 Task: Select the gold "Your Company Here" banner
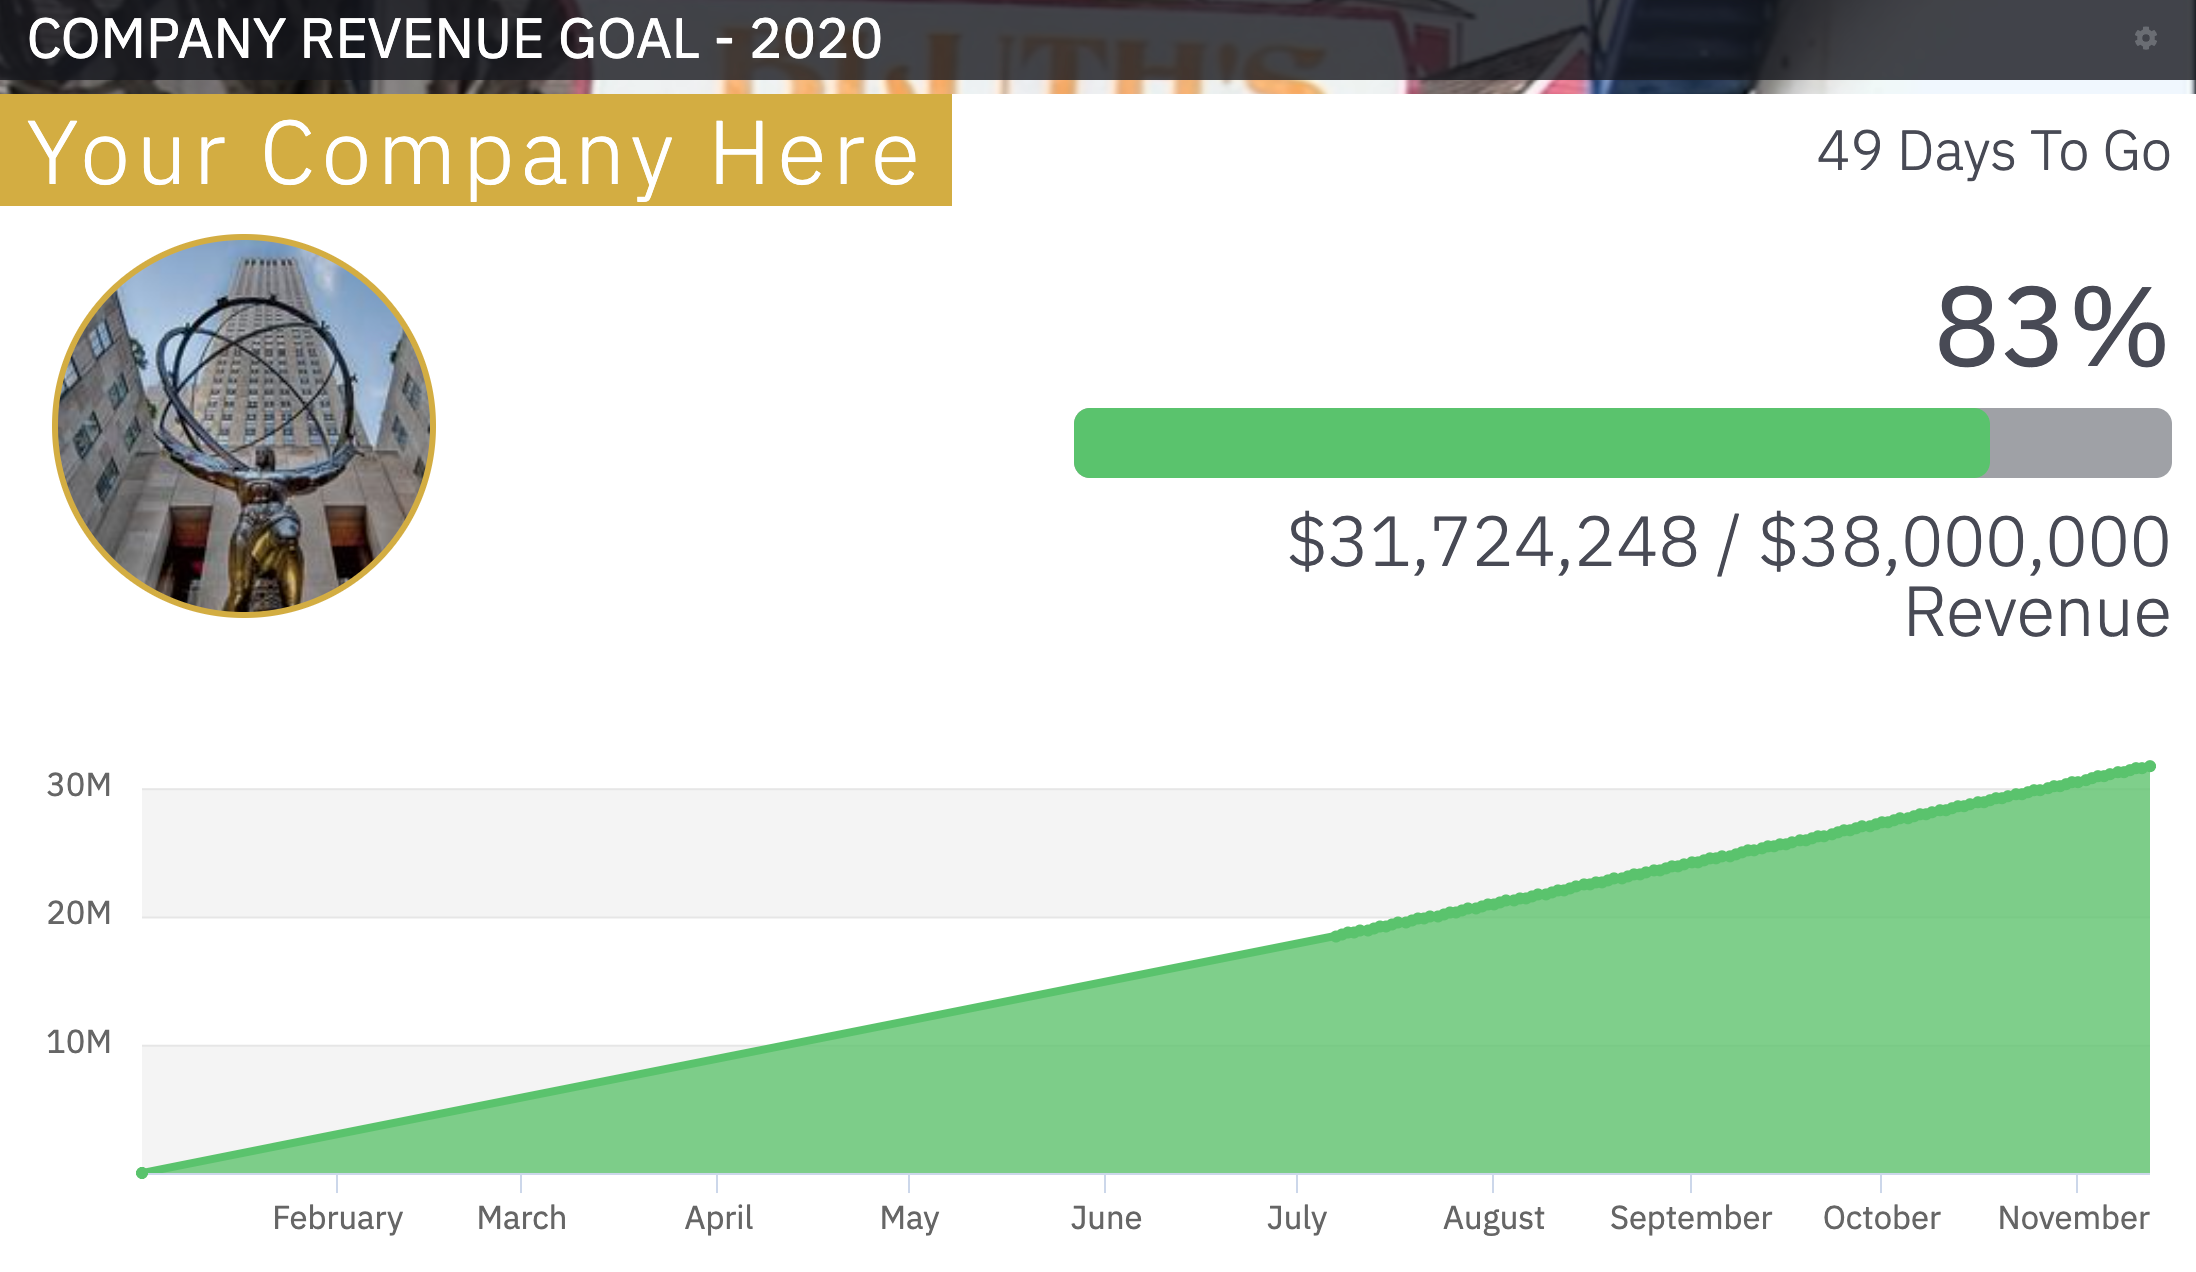(474, 152)
